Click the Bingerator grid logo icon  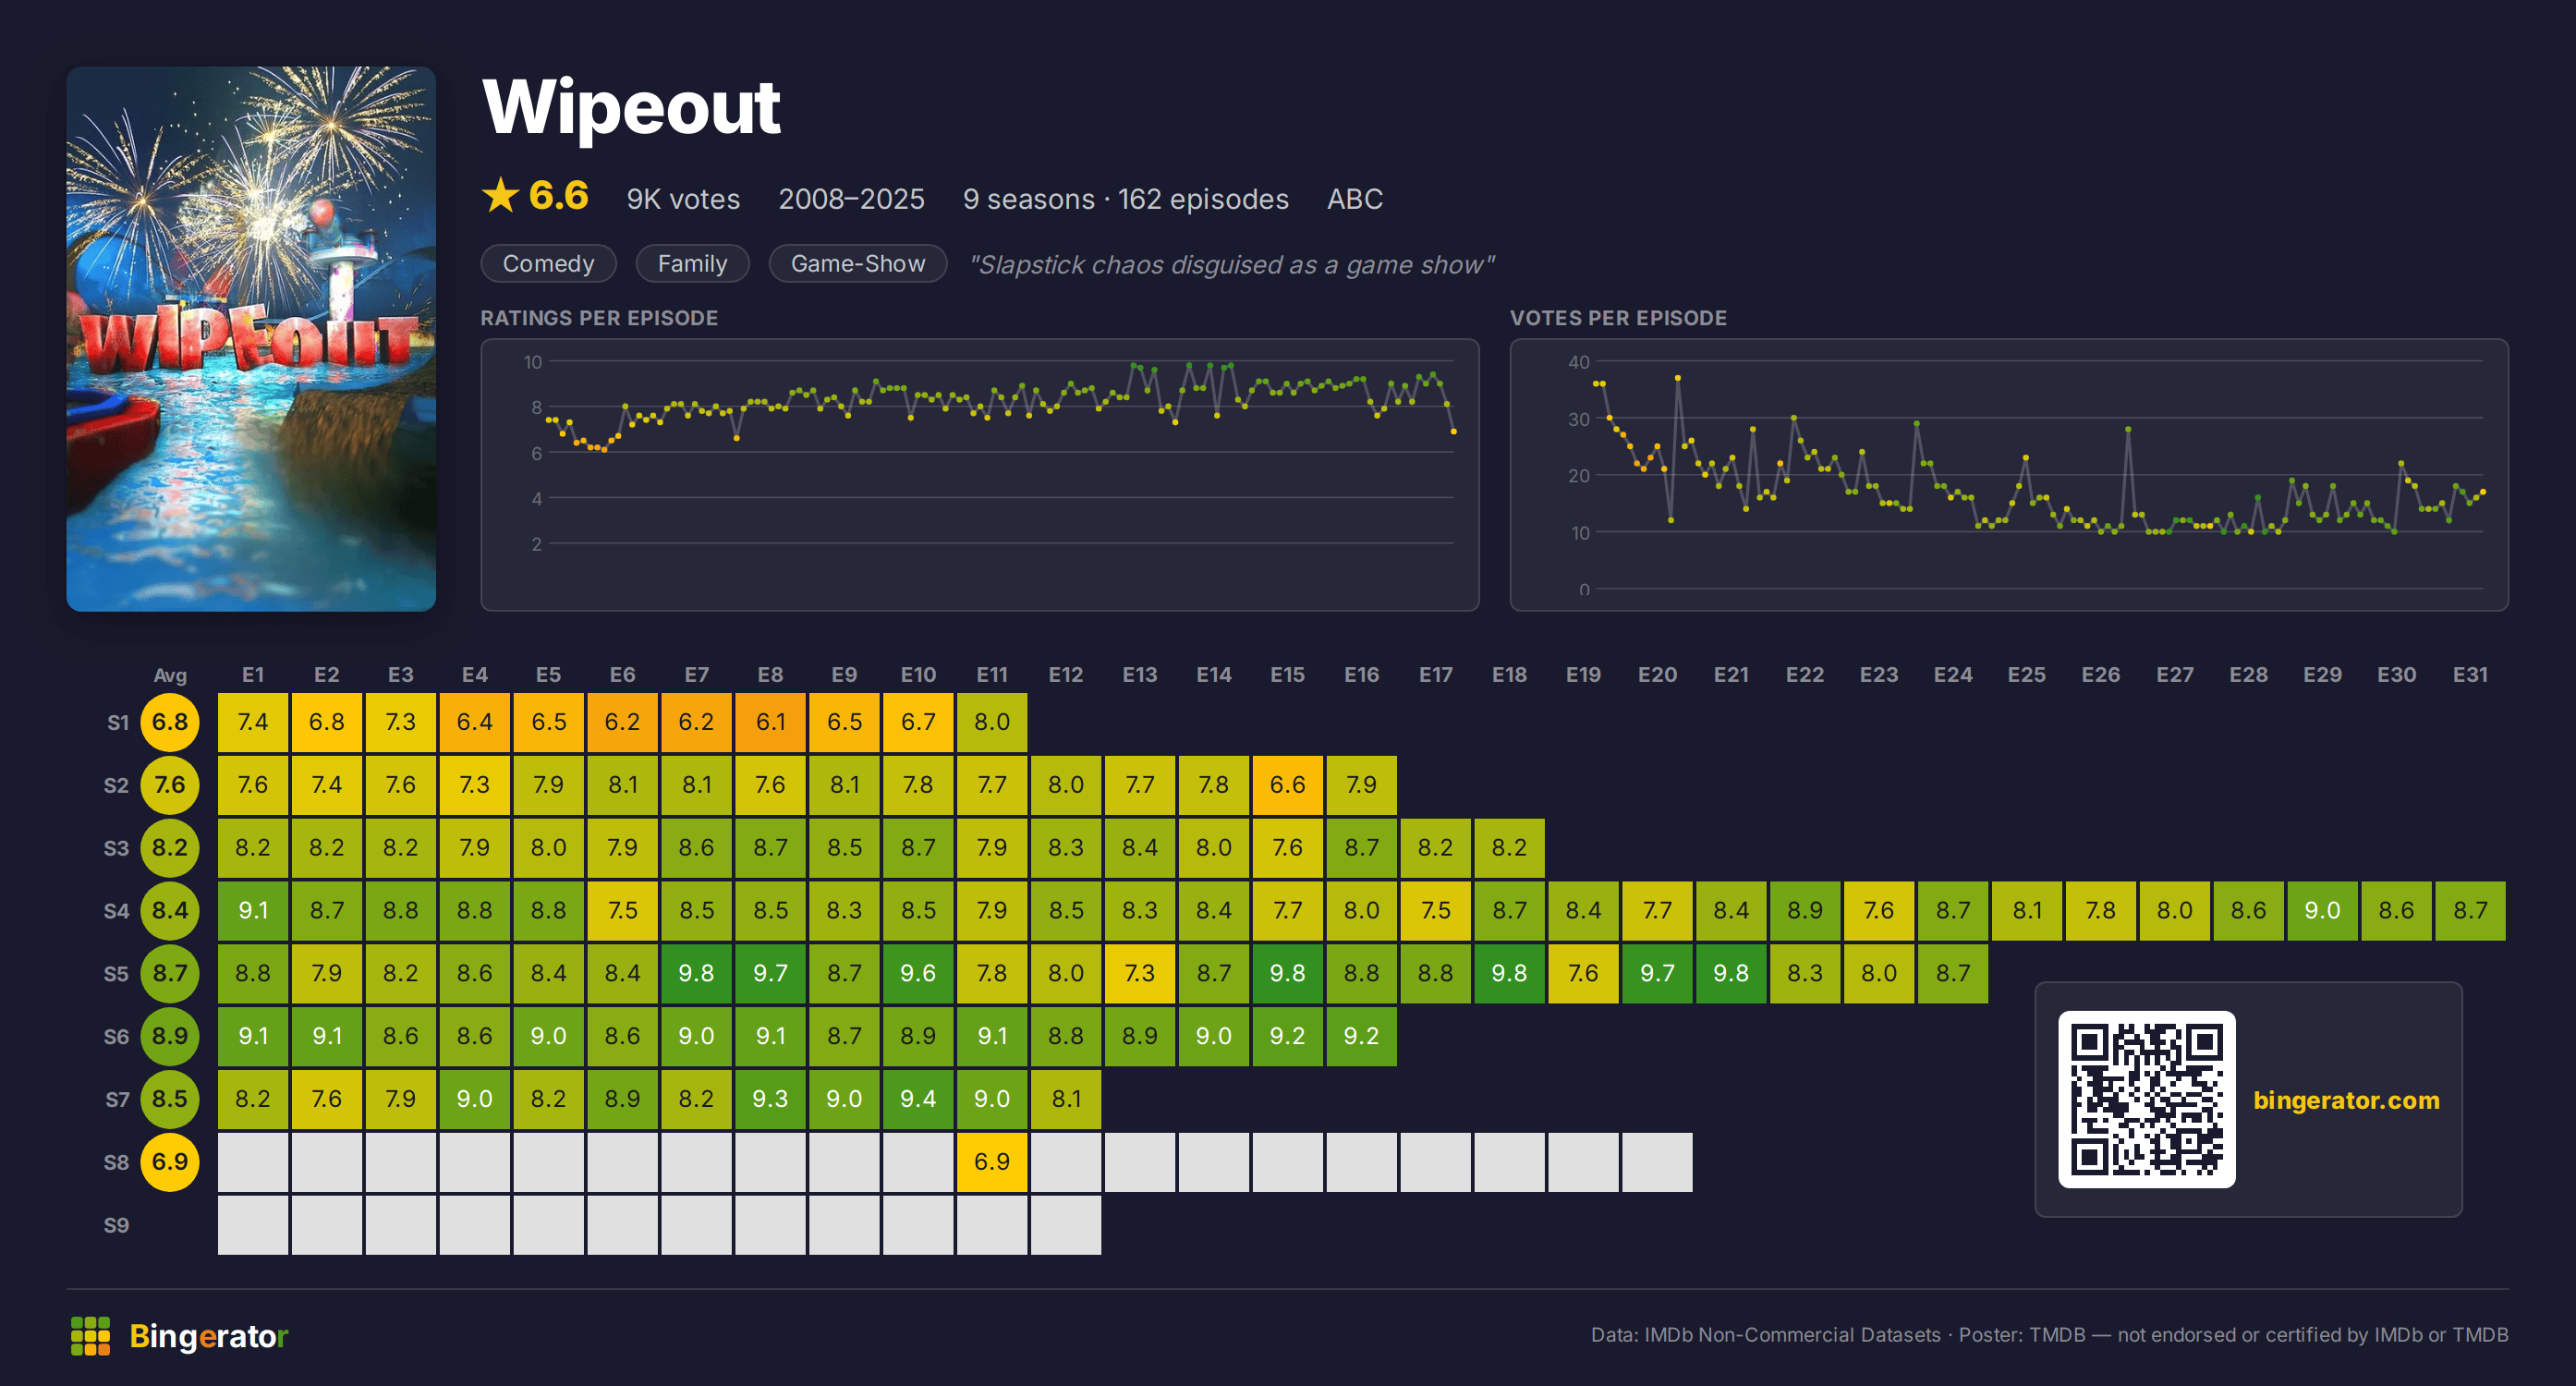click(90, 1336)
